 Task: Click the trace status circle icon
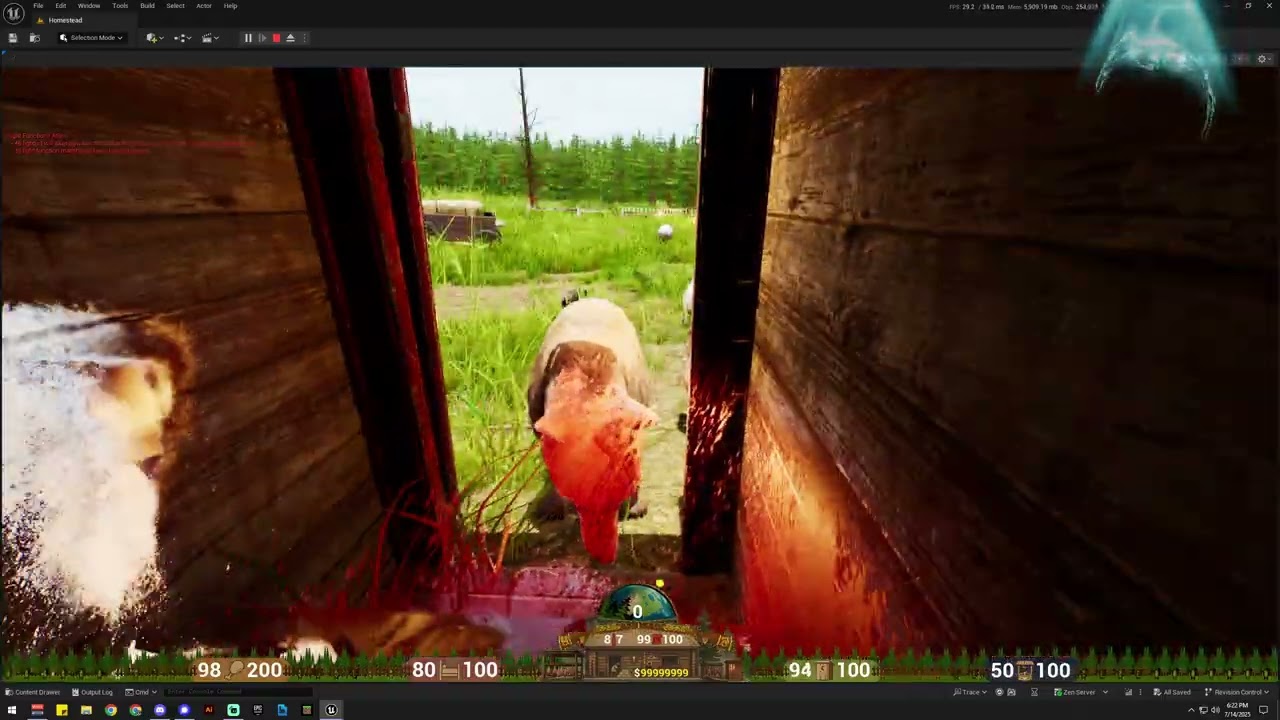pyautogui.click(x=999, y=692)
